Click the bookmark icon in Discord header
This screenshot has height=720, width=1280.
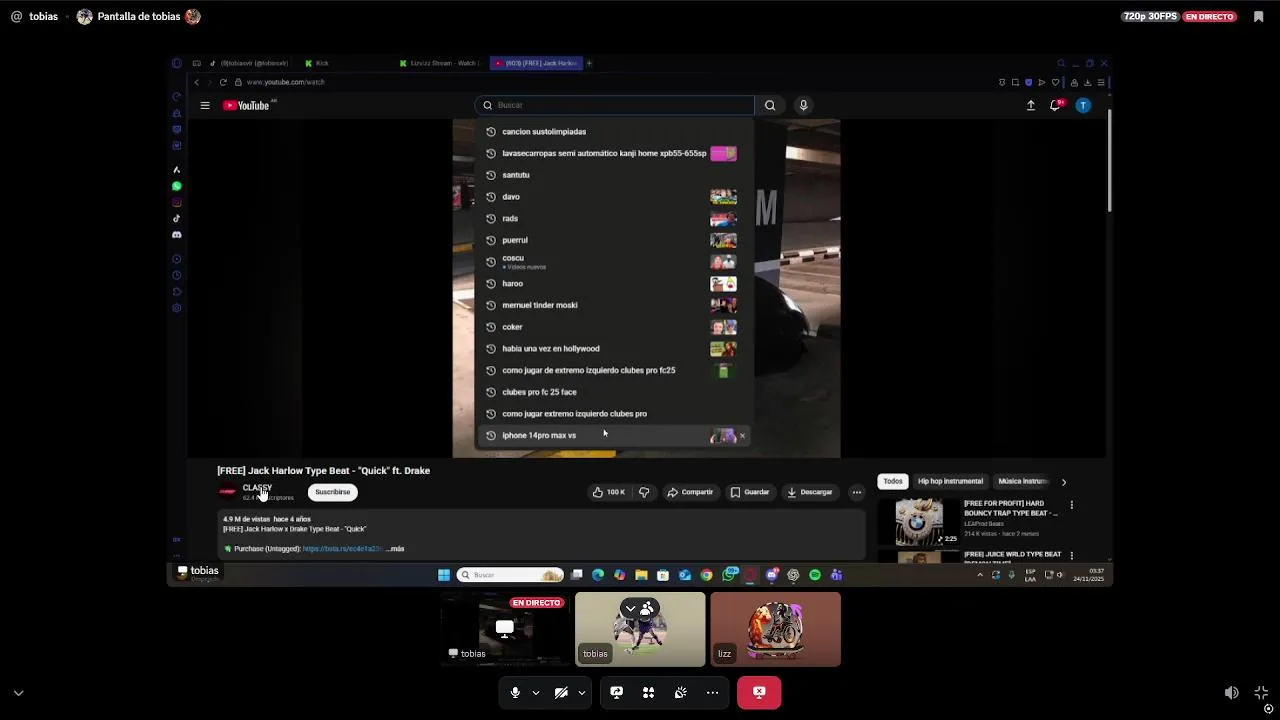(x=1258, y=16)
